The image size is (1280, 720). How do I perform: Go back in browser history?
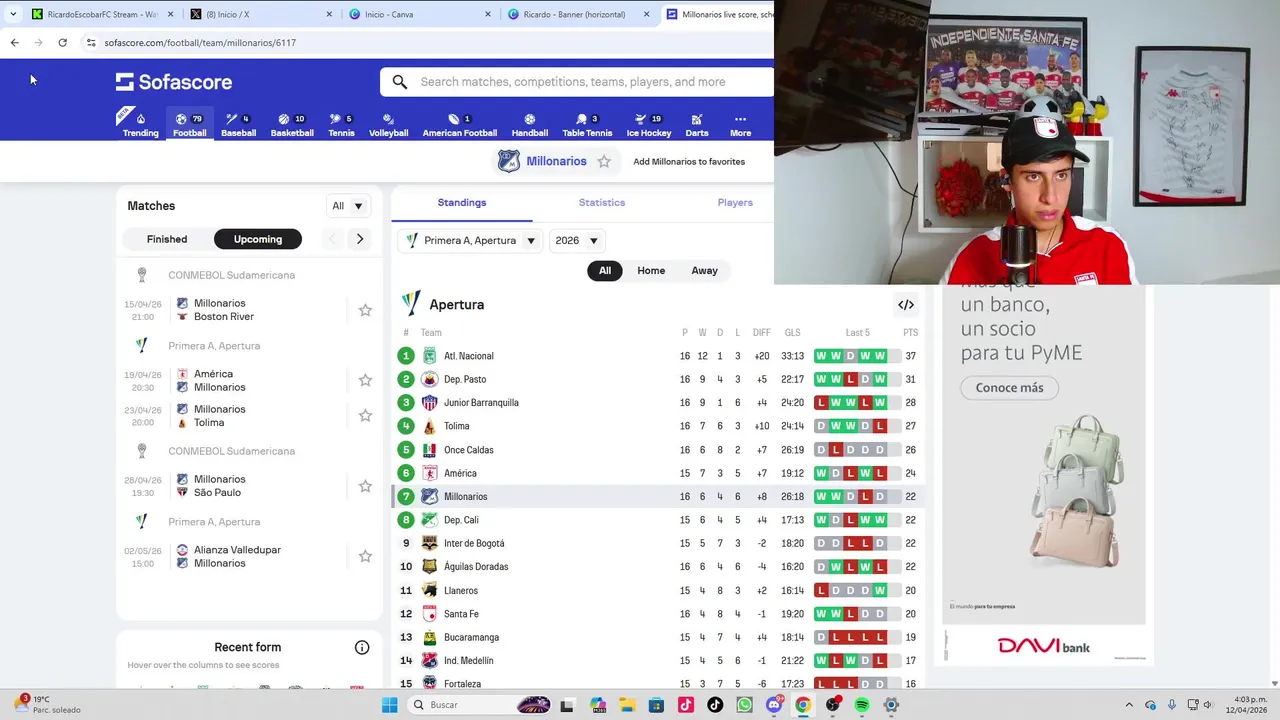coord(14,43)
